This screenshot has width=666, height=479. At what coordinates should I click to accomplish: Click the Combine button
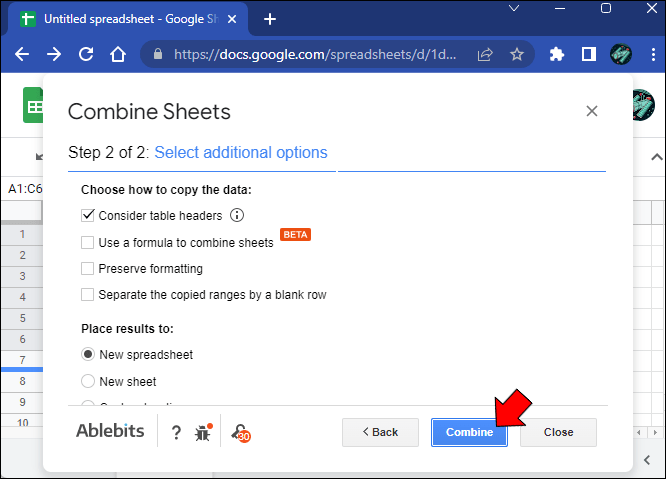click(x=469, y=432)
